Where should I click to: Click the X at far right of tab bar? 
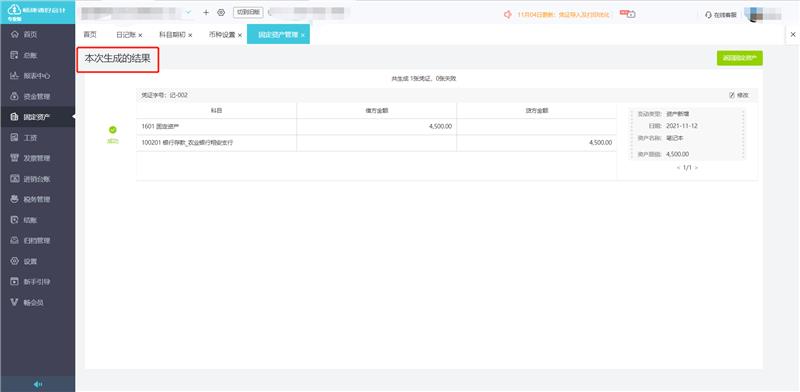click(792, 34)
